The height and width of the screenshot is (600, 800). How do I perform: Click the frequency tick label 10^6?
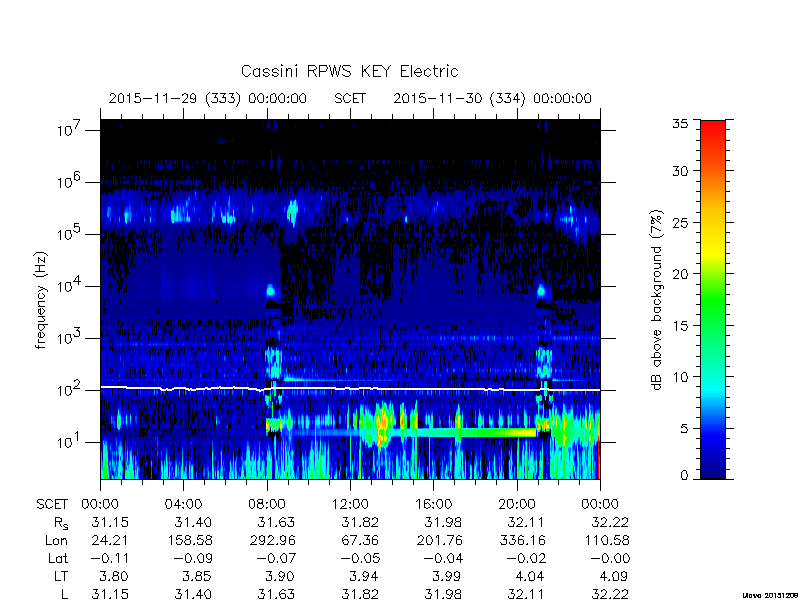tap(70, 181)
